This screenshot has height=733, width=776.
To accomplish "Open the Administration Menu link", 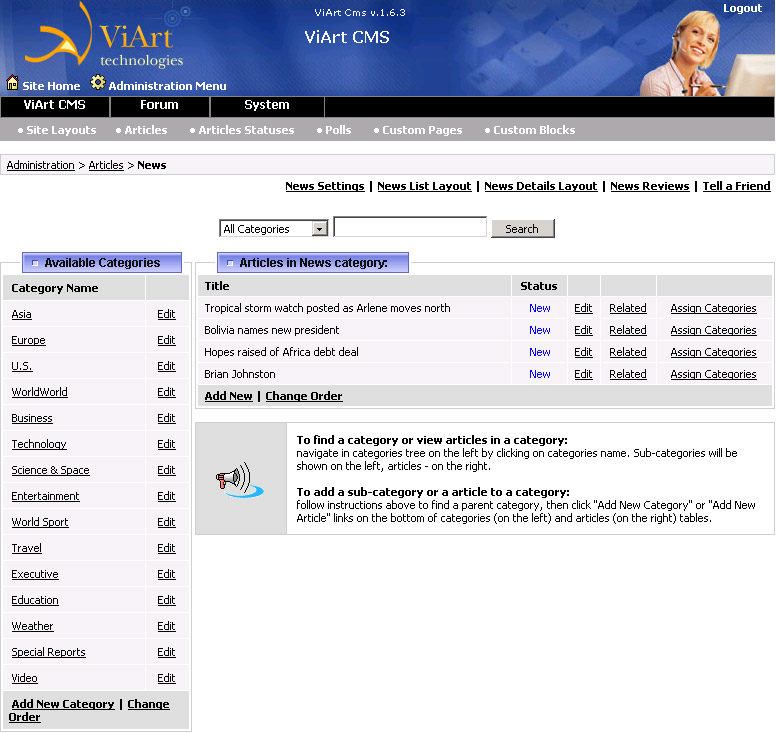I will (x=167, y=86).
